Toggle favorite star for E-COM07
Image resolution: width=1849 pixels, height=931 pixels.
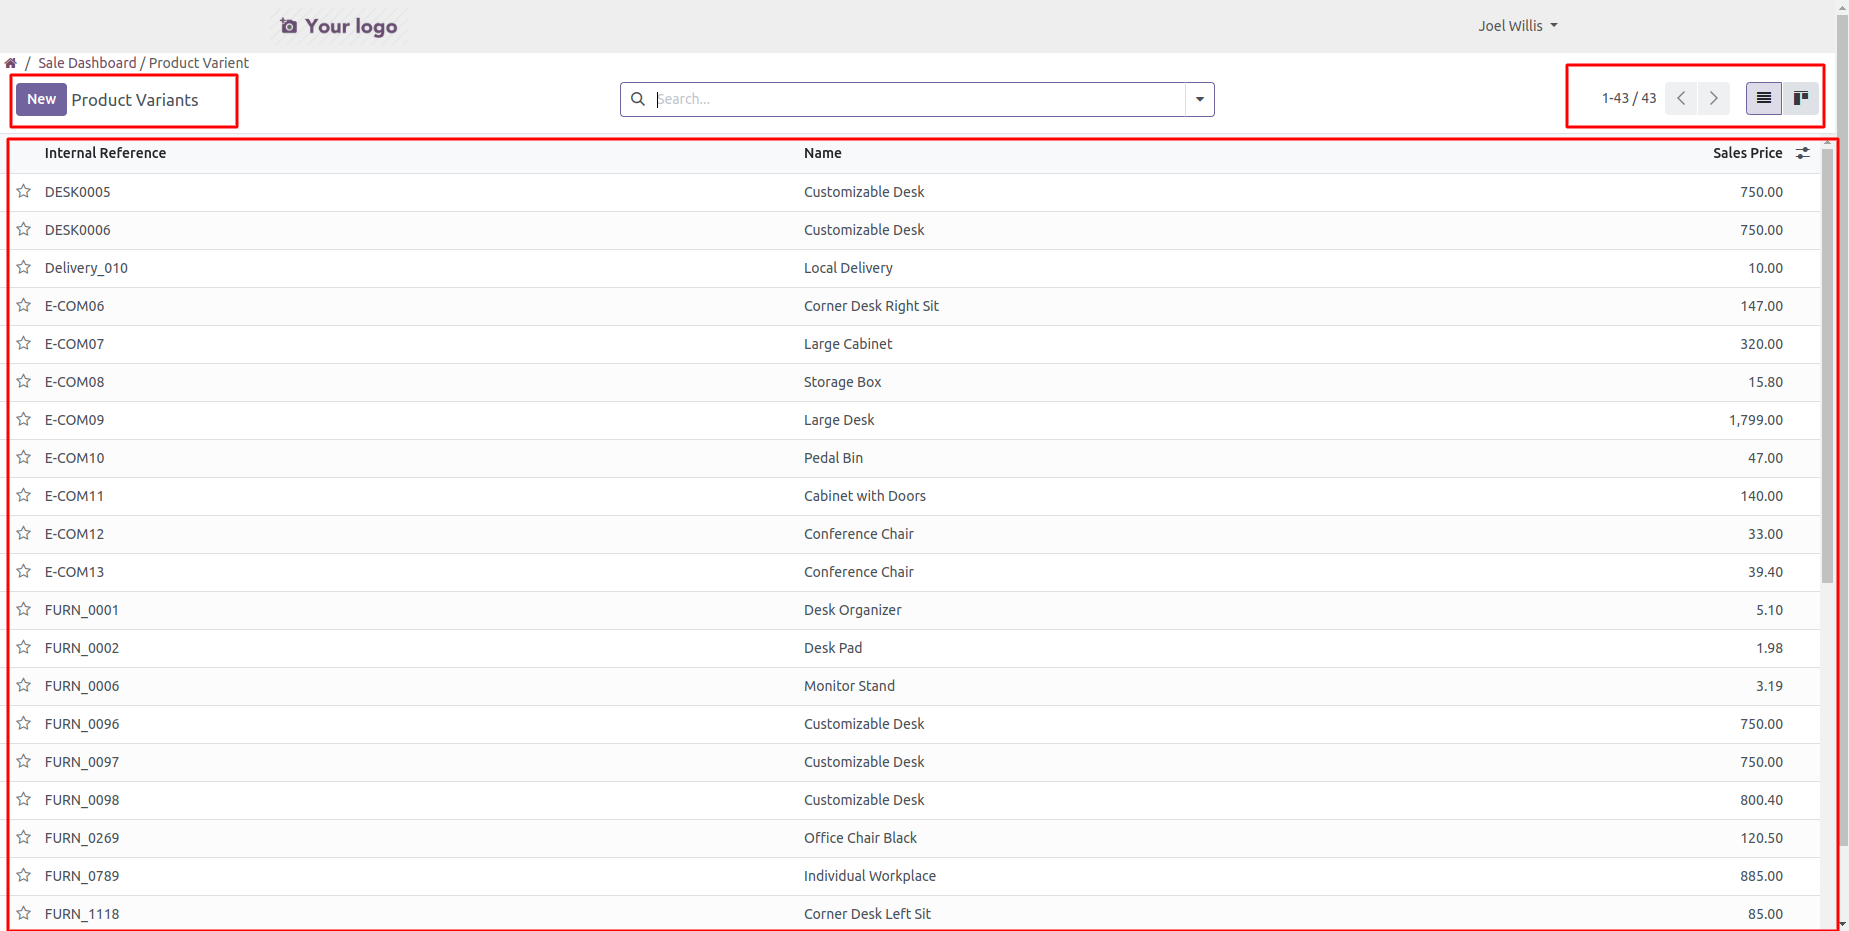(24, 343)
